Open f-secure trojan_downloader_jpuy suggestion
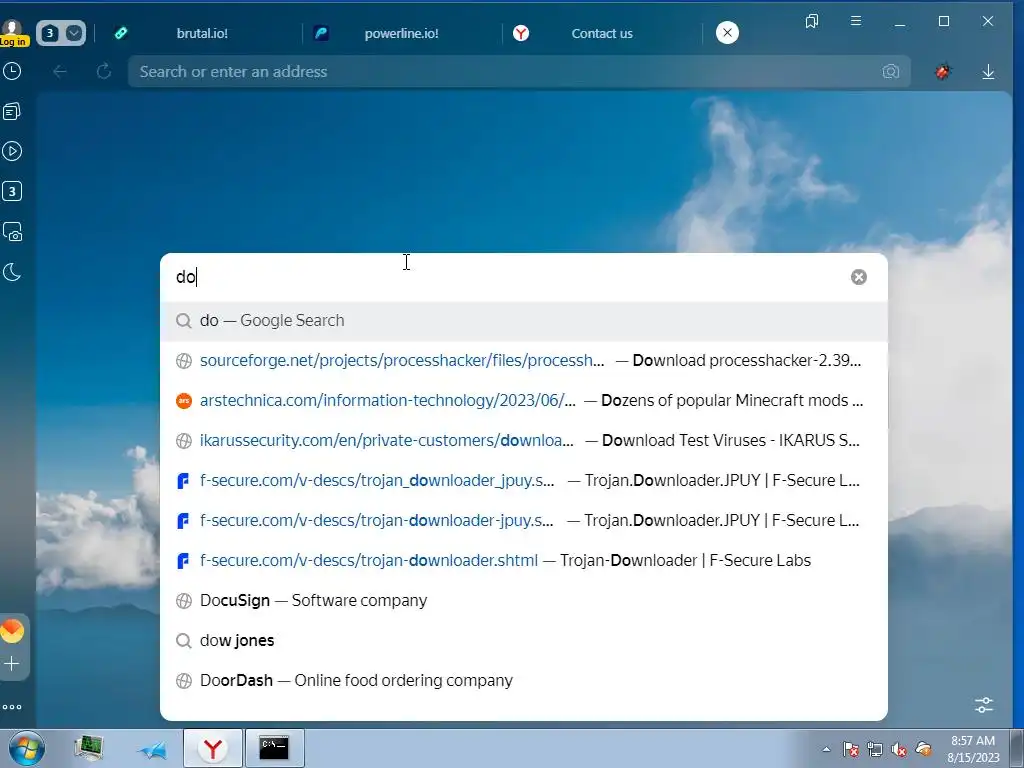 [524, 481]
